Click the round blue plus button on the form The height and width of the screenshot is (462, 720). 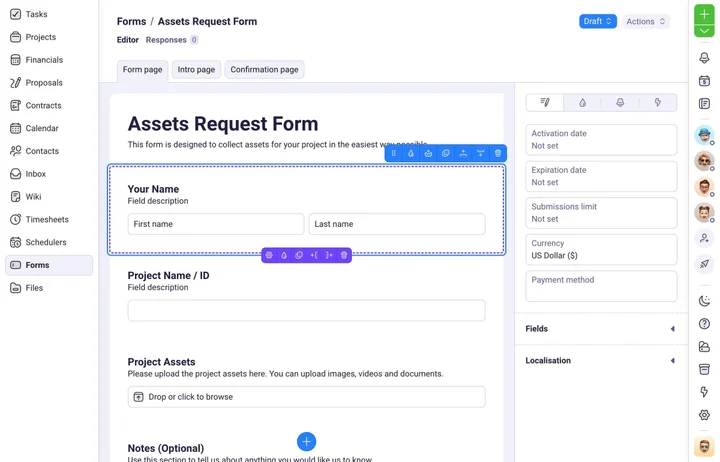coord(306,441)
